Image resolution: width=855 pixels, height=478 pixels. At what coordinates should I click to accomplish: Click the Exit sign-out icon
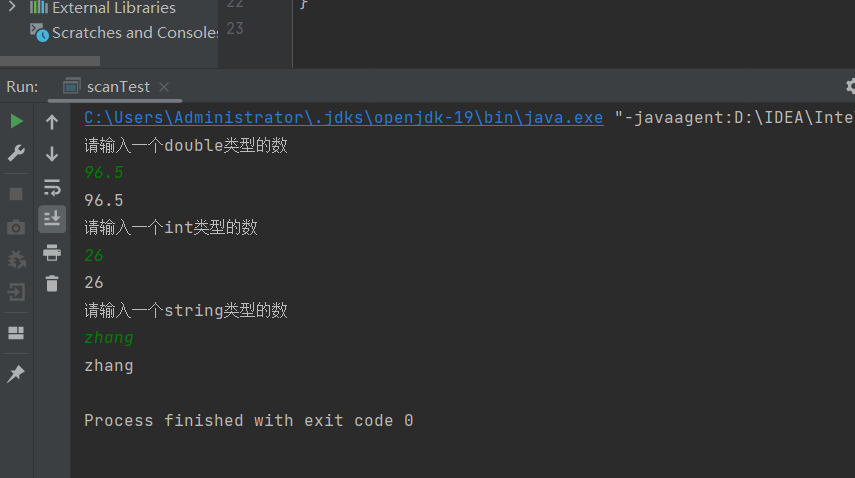(x=16, y=292)
